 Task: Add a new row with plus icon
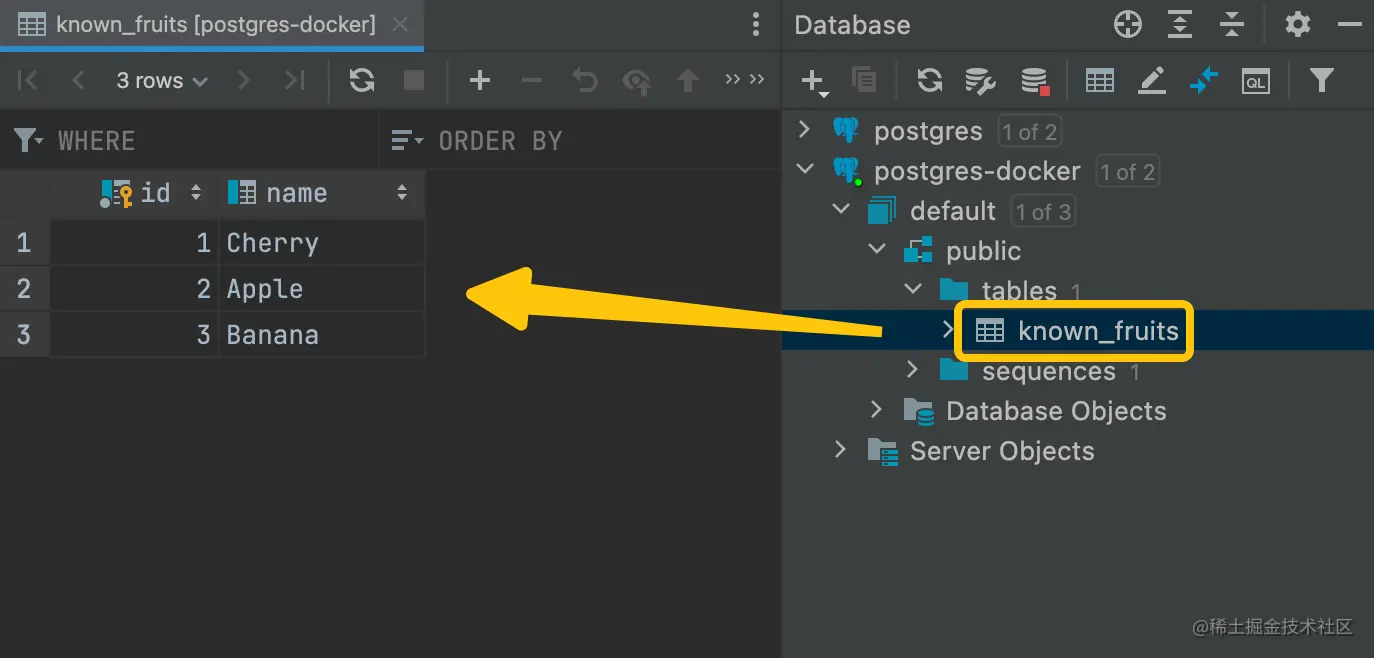tap(480, 80)
